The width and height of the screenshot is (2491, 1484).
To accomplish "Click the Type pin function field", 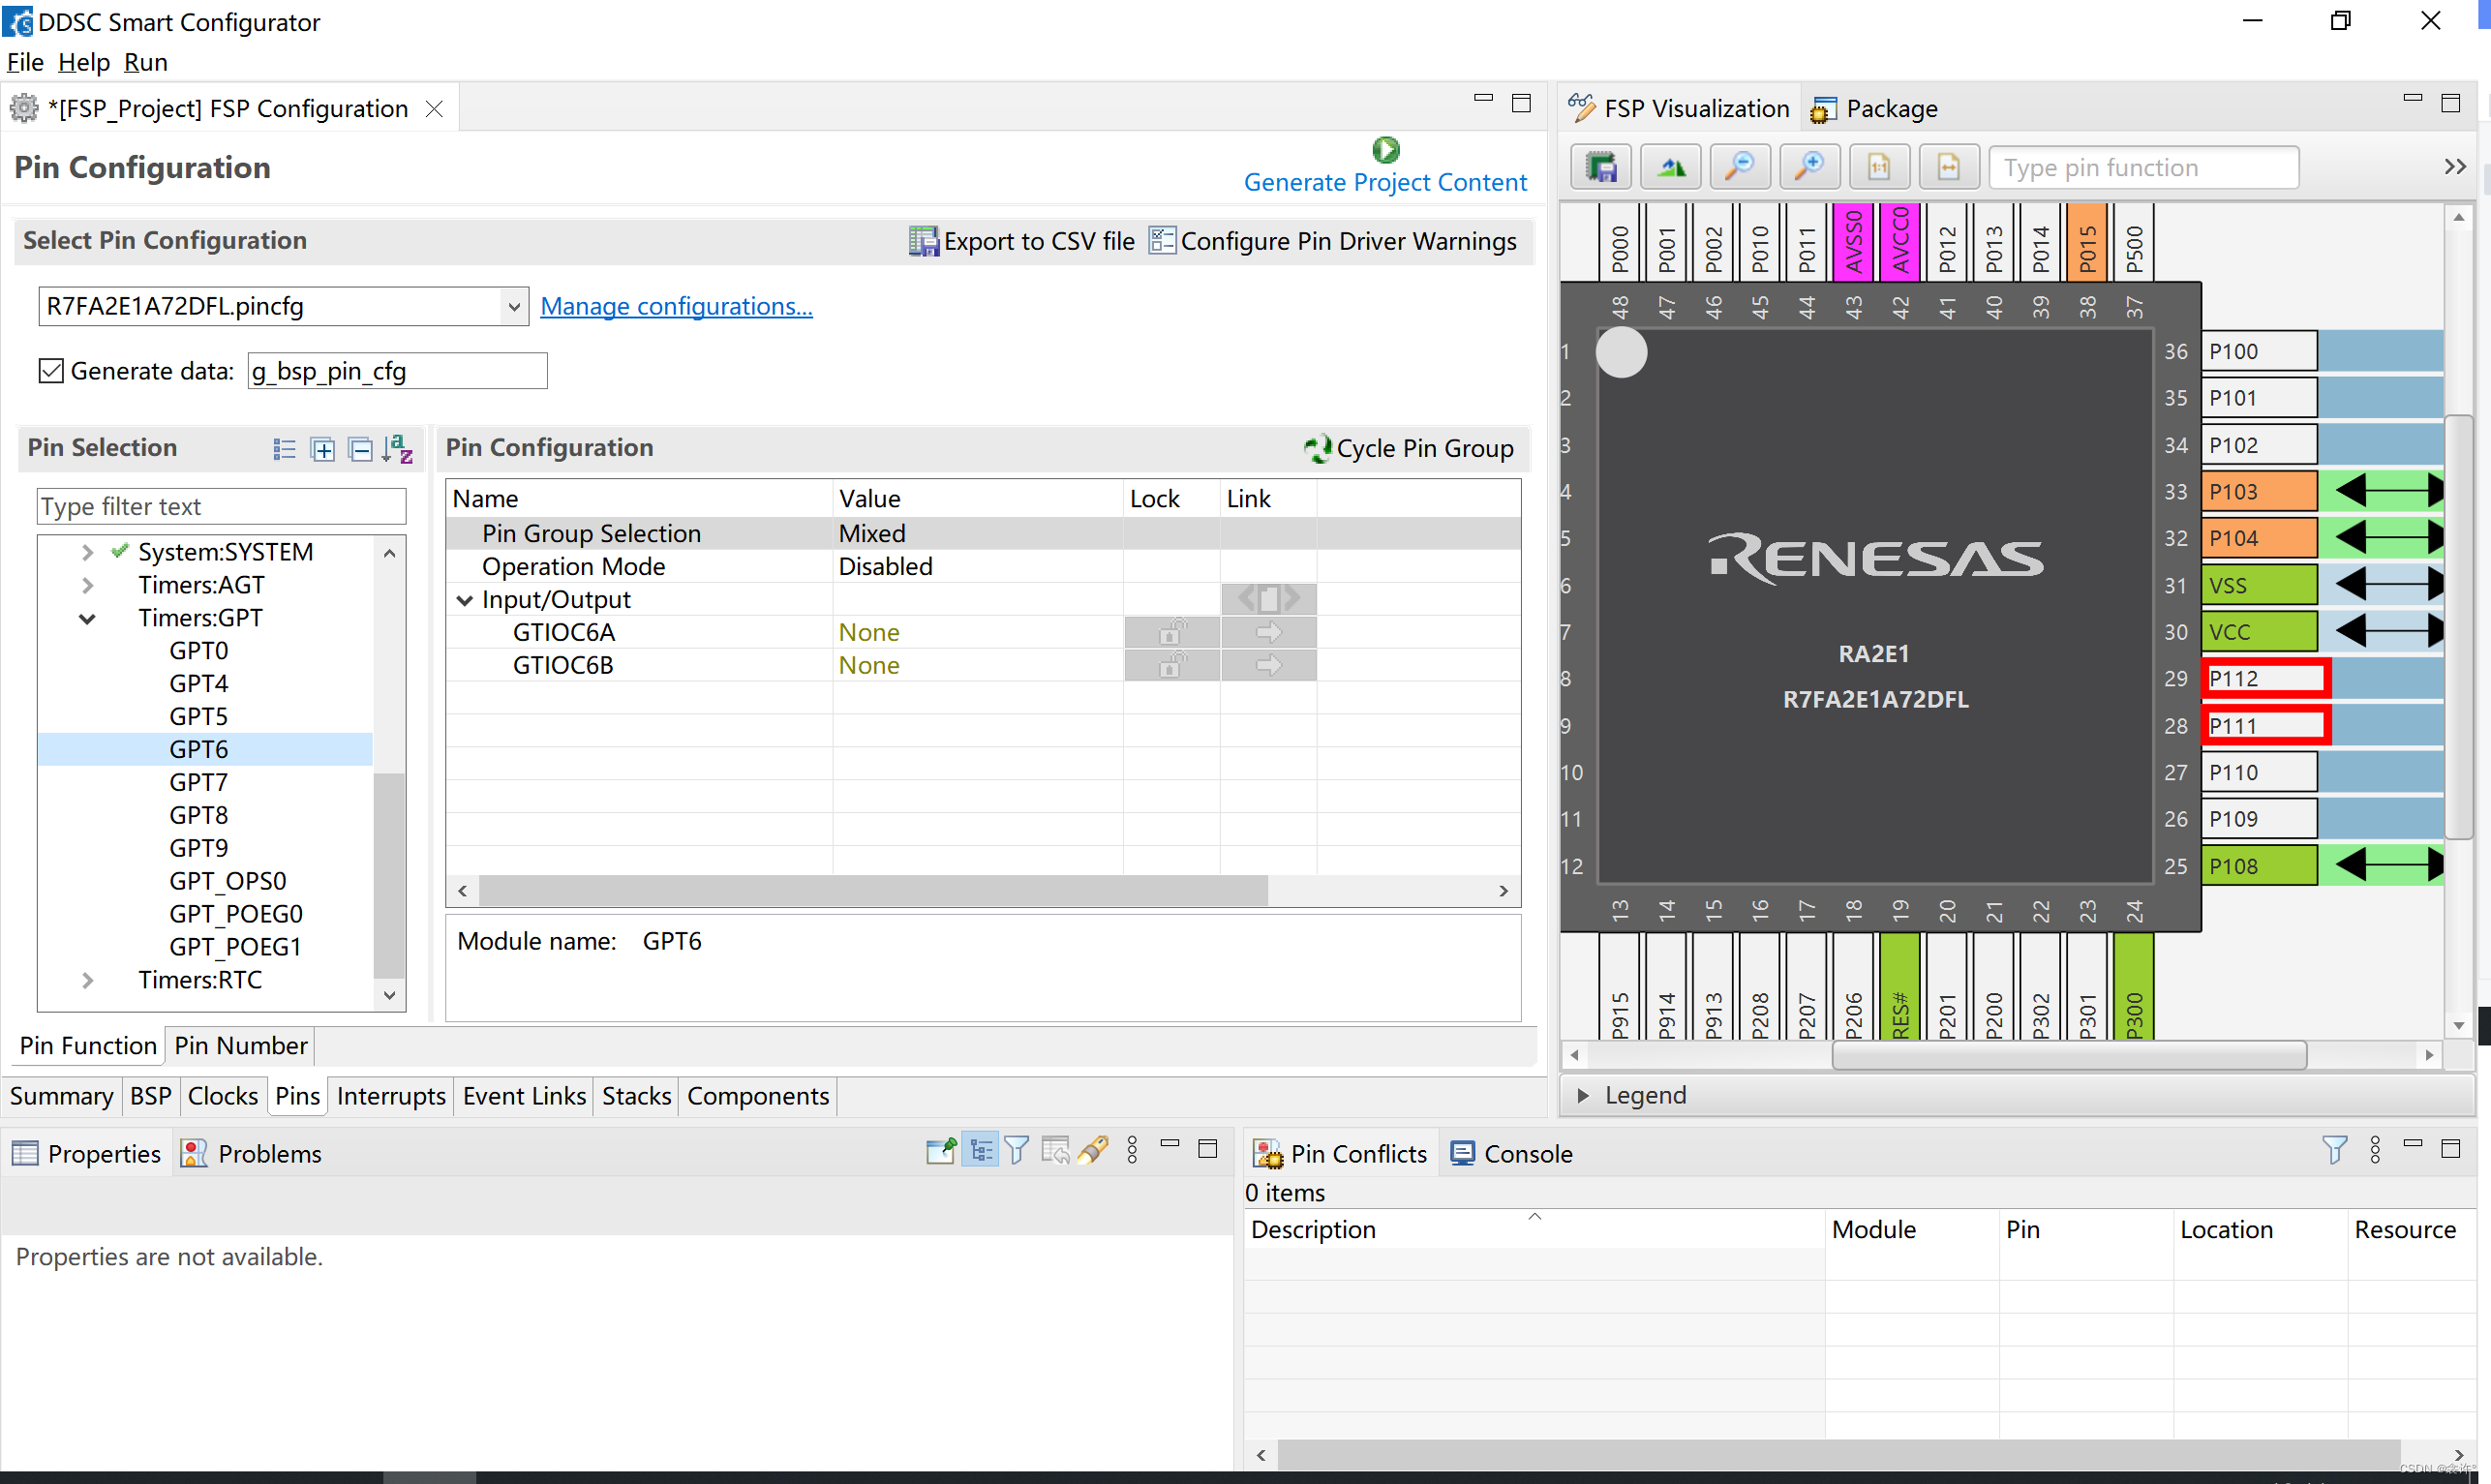I will tap(2142, 167).
